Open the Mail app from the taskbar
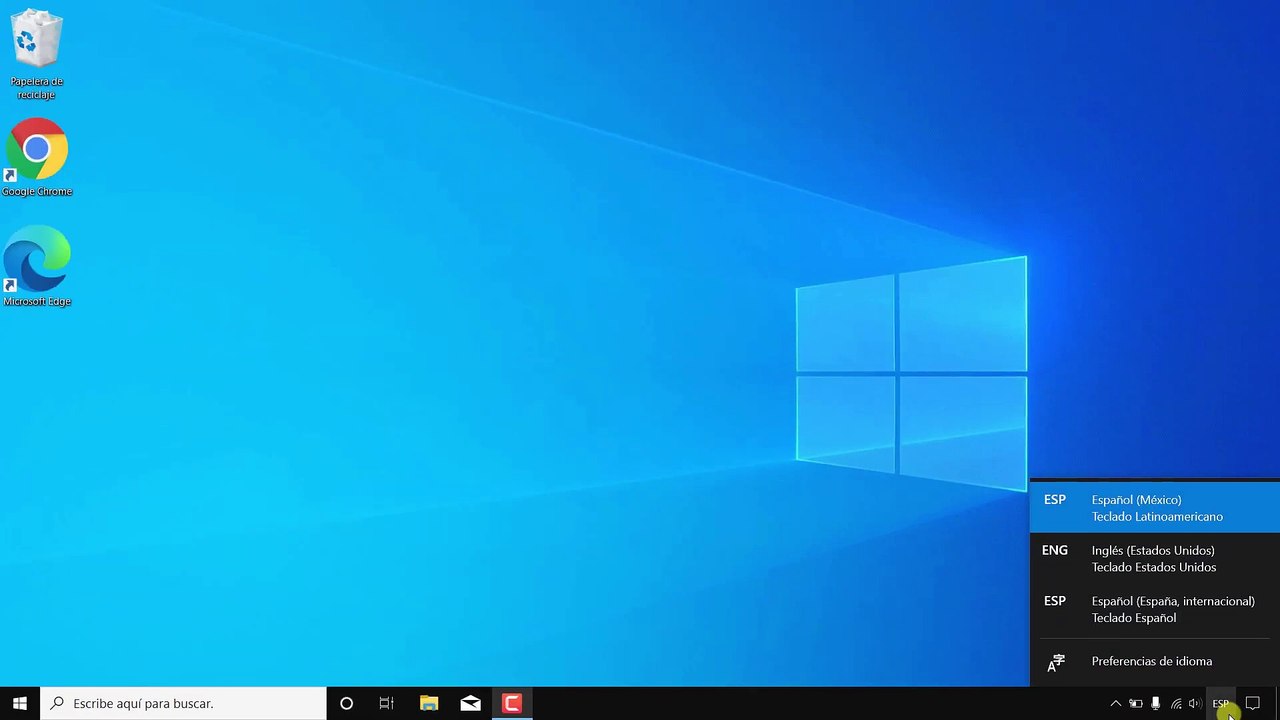 point(470,703)
